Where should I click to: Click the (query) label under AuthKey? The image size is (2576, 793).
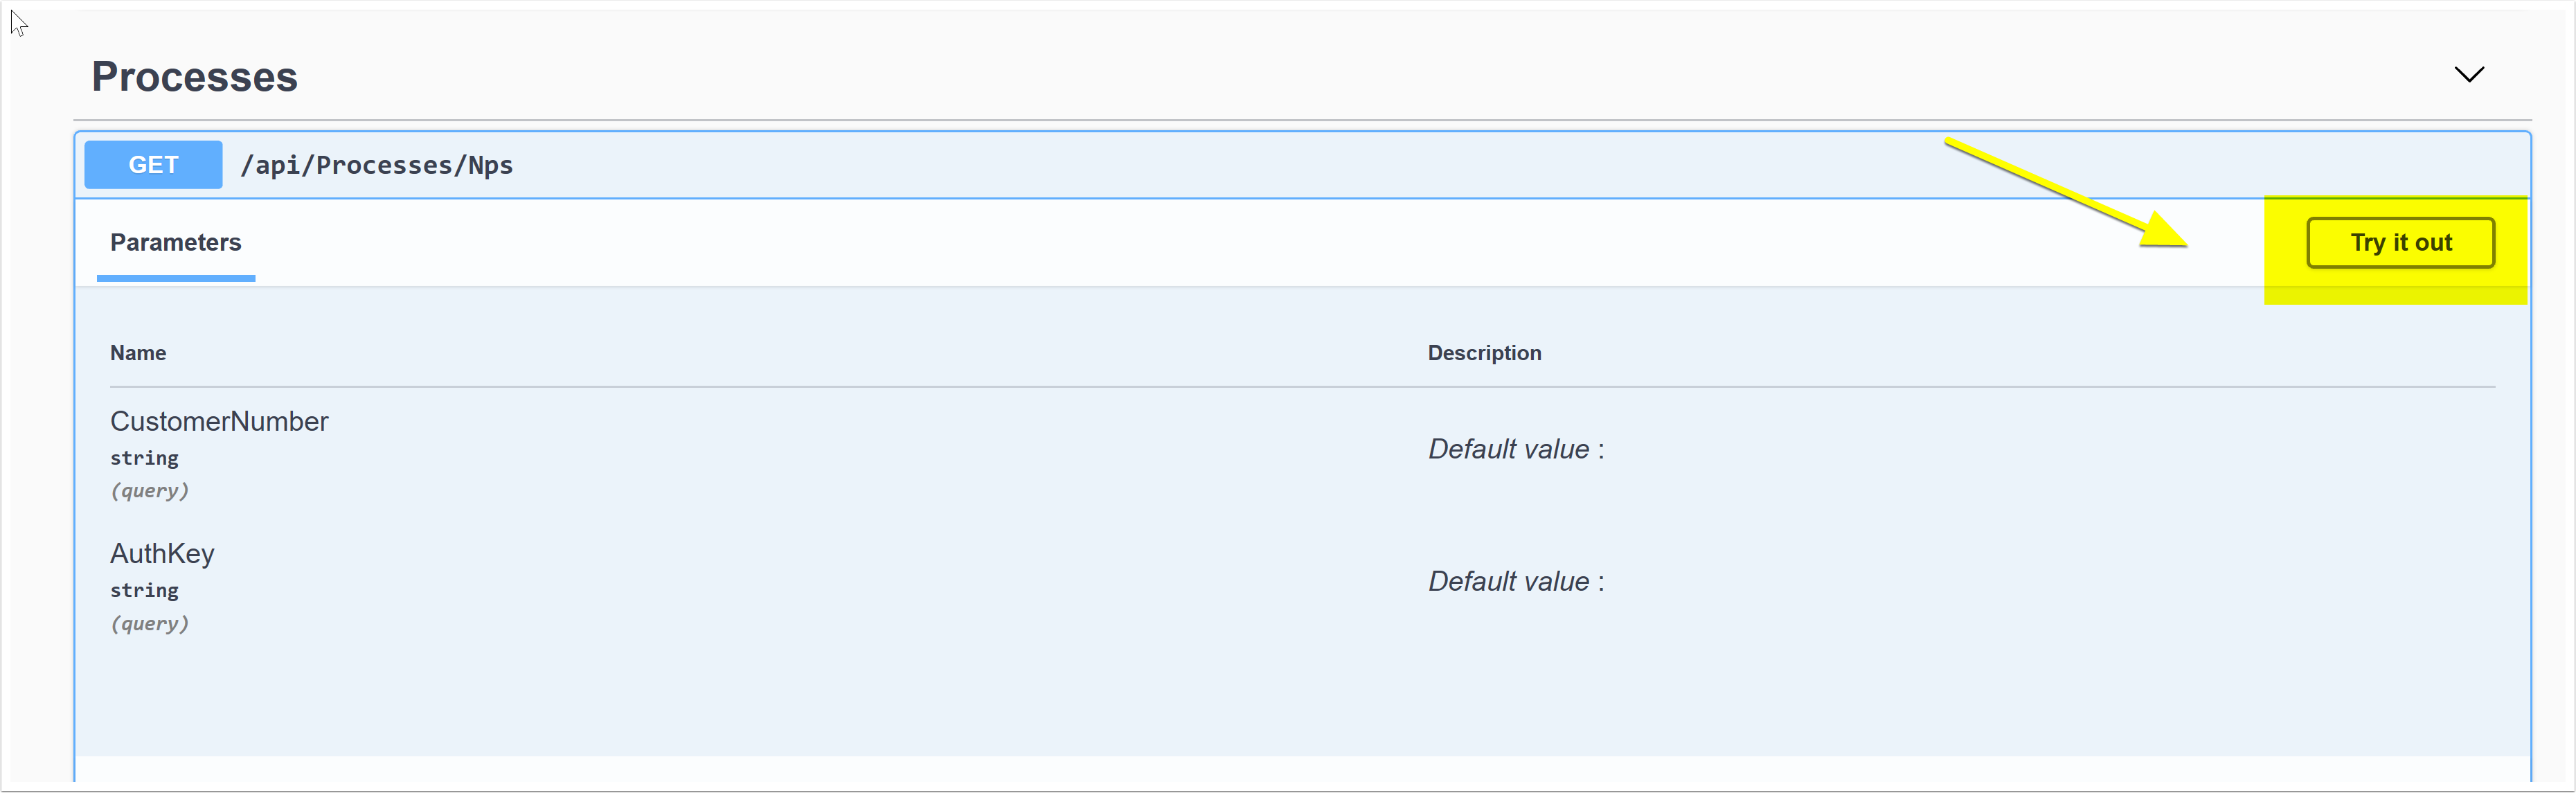pyautogui.click(x=150, y=624)
